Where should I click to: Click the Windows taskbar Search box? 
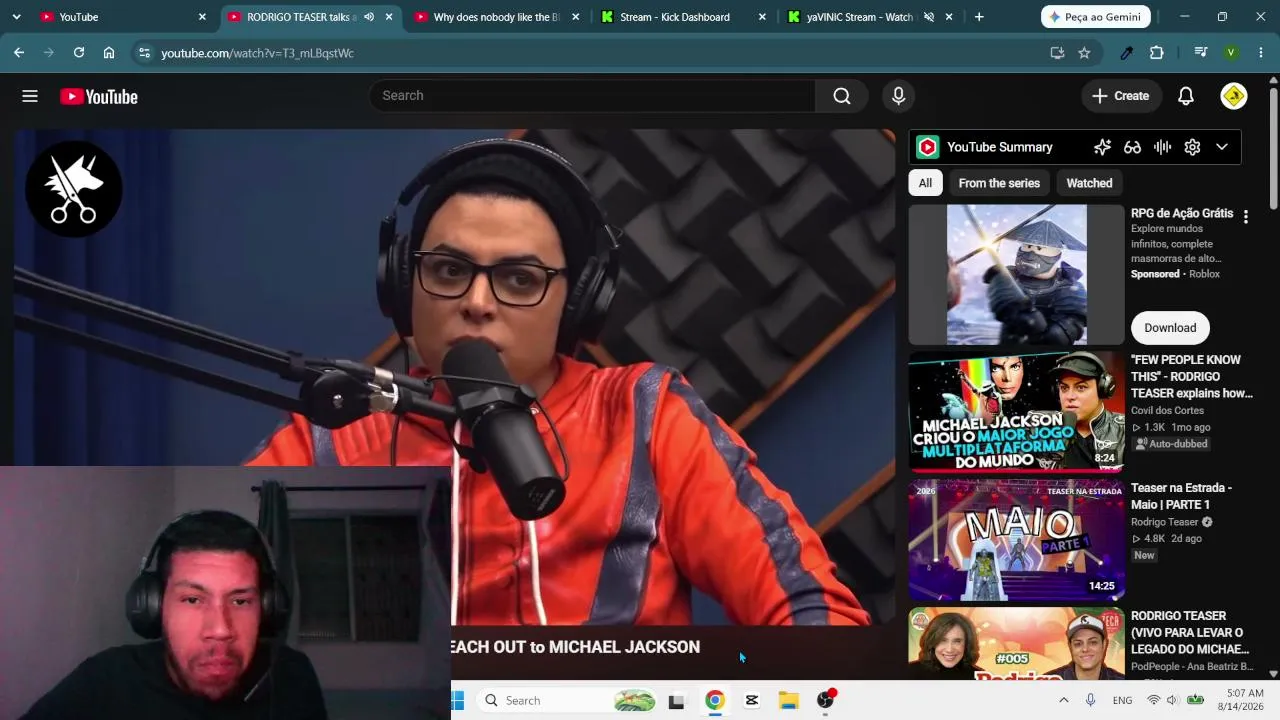tap(566, 700)
